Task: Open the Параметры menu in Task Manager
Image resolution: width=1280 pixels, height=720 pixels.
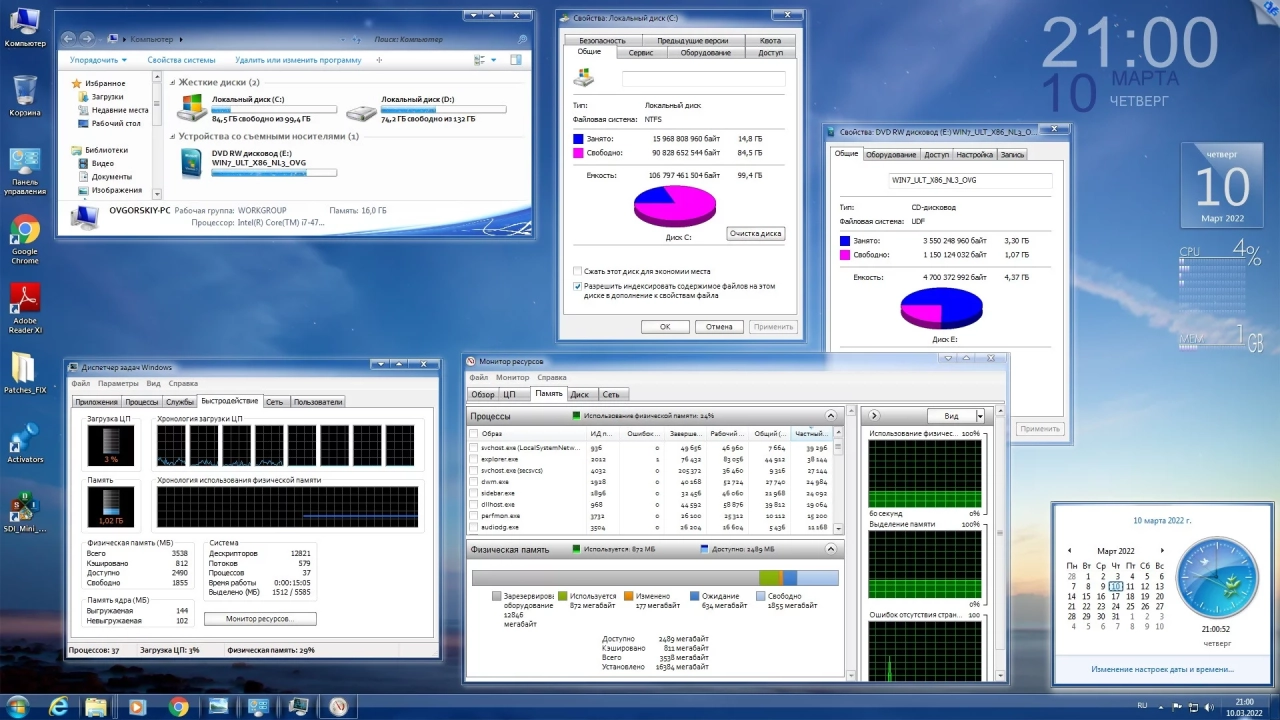Action: [x=118, y=383]
